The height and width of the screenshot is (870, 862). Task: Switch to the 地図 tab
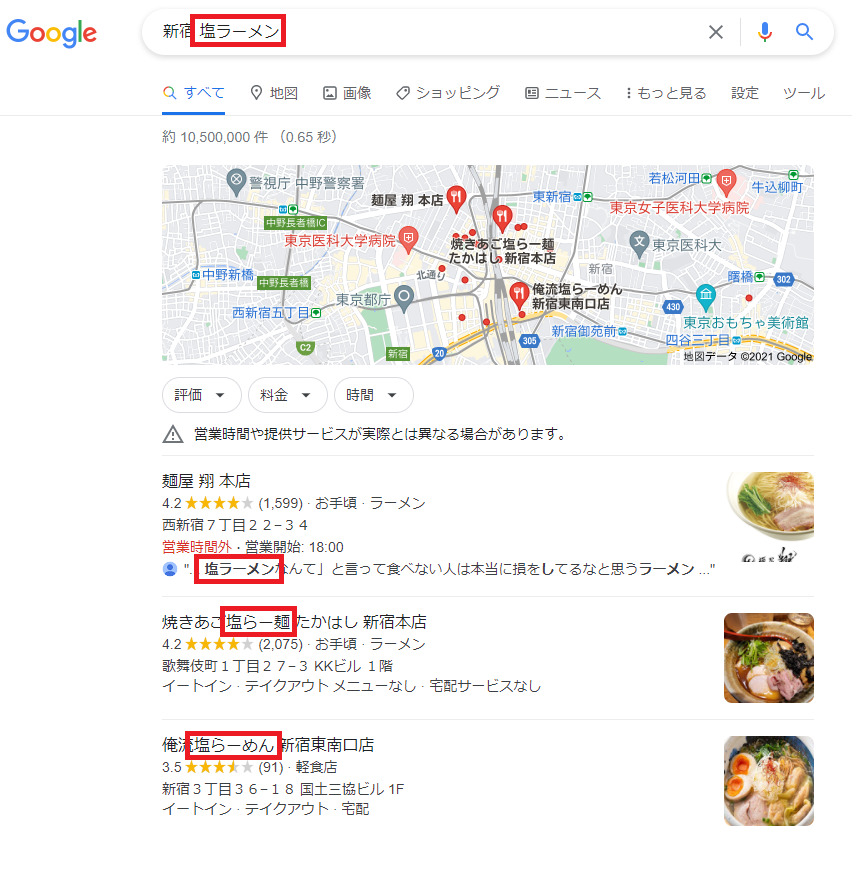[x=274, y=93]
